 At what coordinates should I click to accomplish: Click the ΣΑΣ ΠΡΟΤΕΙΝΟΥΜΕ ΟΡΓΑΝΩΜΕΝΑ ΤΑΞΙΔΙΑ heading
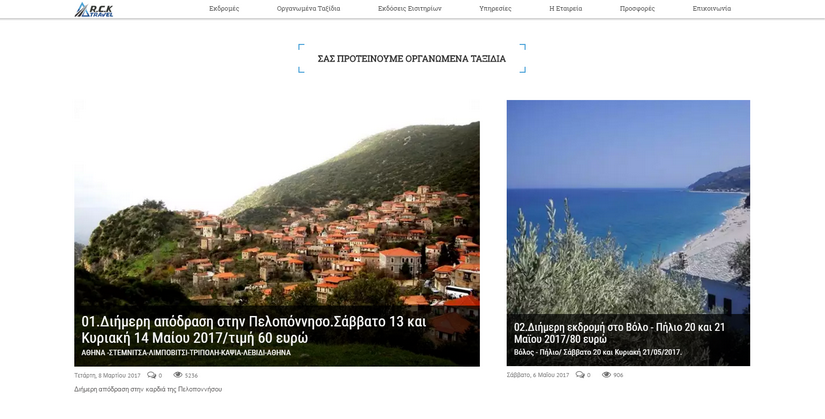point(411,58)
